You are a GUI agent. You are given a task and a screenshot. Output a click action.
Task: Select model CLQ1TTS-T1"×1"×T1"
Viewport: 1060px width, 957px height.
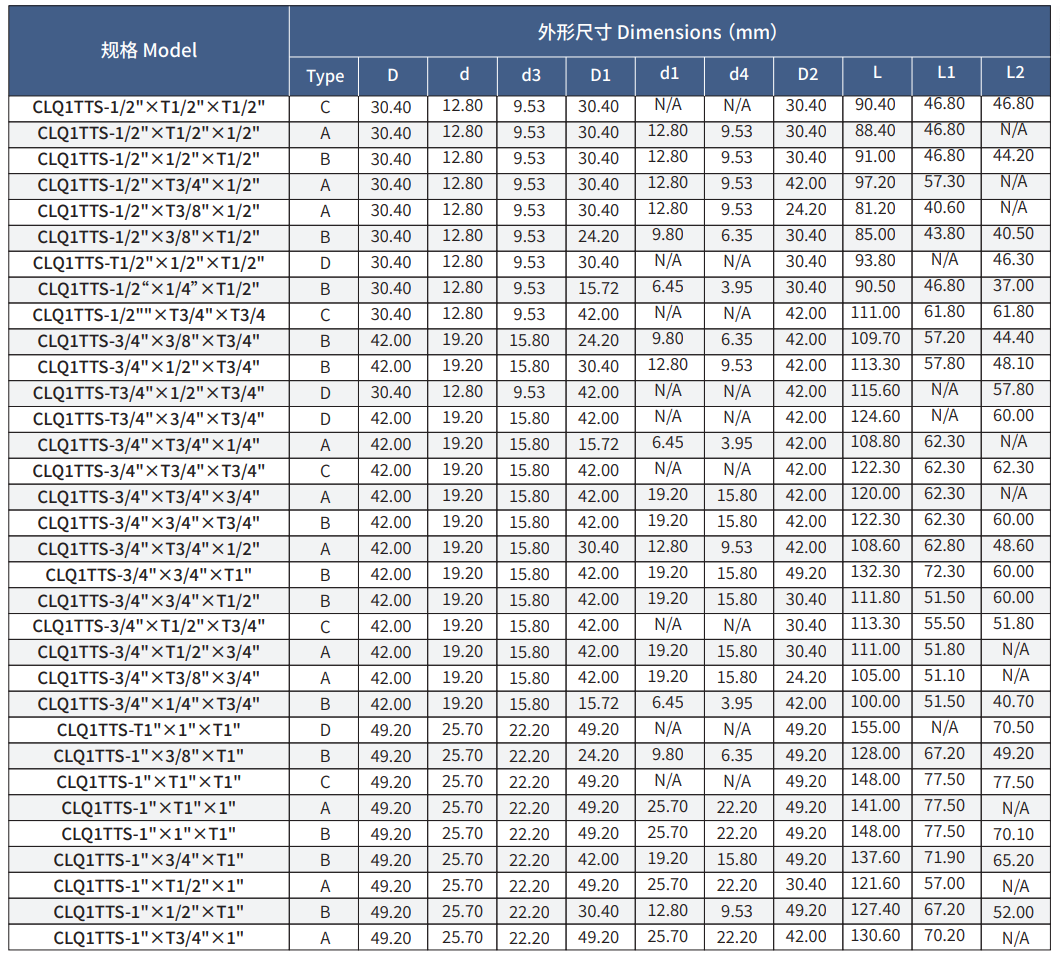point(149,731)
